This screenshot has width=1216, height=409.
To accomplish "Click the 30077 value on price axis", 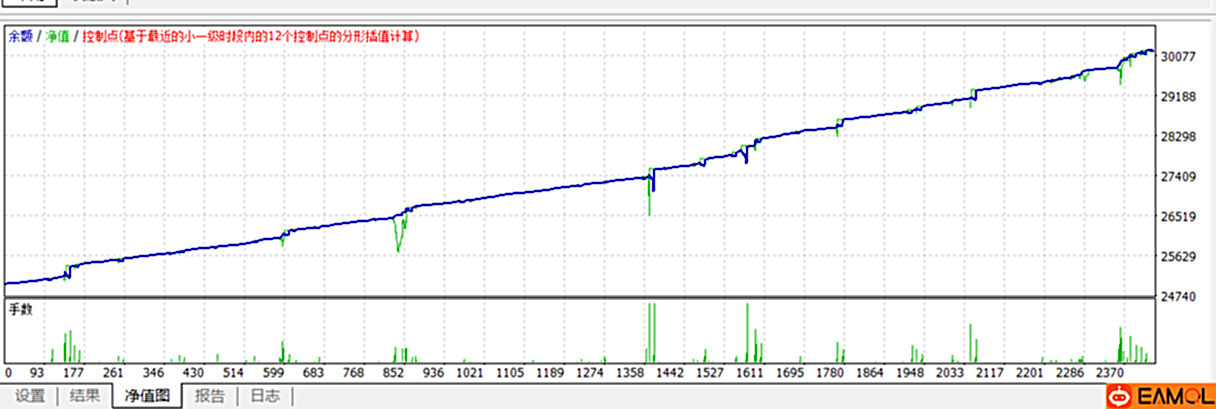I will pyautogui.click(x=1180, y=57).
